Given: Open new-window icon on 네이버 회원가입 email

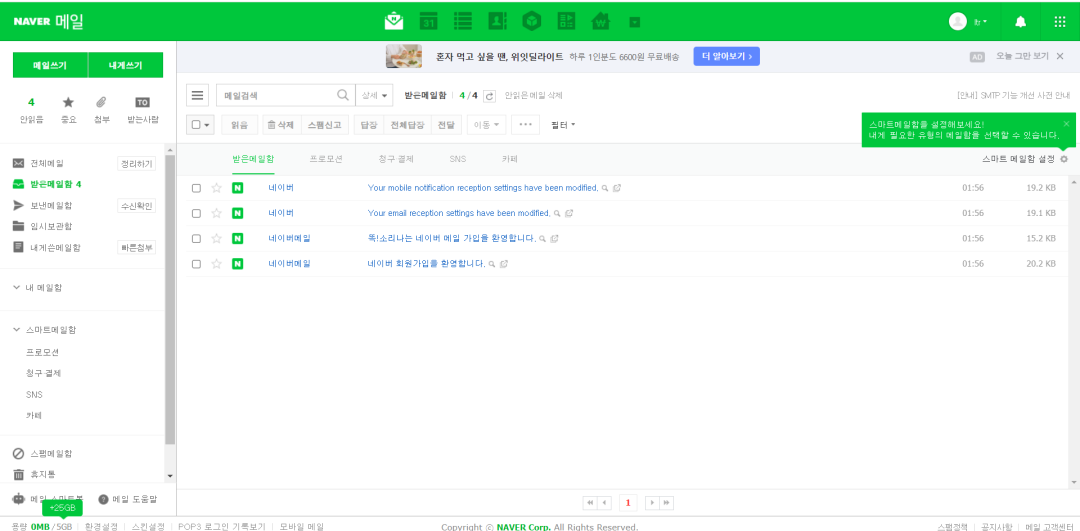Looking at the screenshot, I should 504,264.
